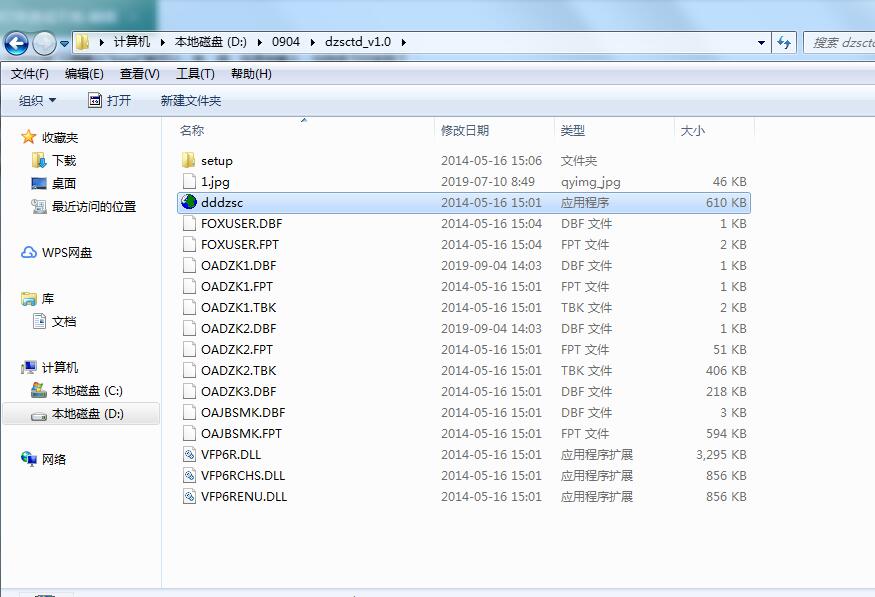Select 本地磁盘 (D:) in the sidebar
This screenshot has width=875, height=597.
click(x=87, y=414)
